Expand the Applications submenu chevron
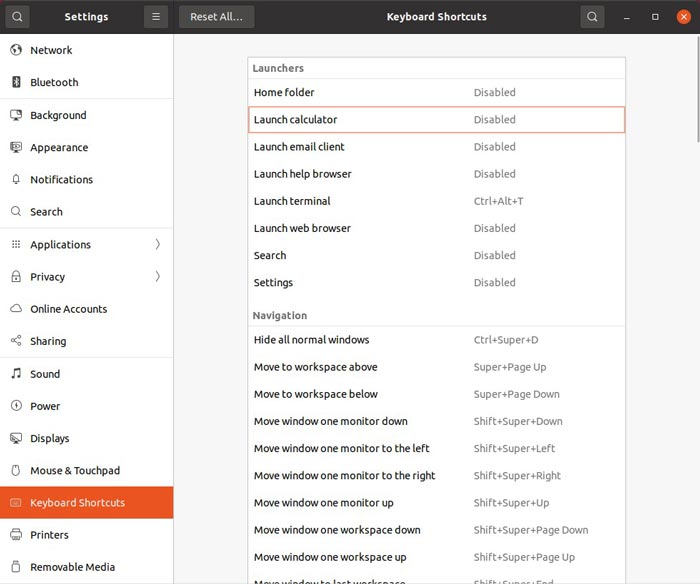This screenshot has width=700, height=584. pyautogui.click(x=157, y=244)
